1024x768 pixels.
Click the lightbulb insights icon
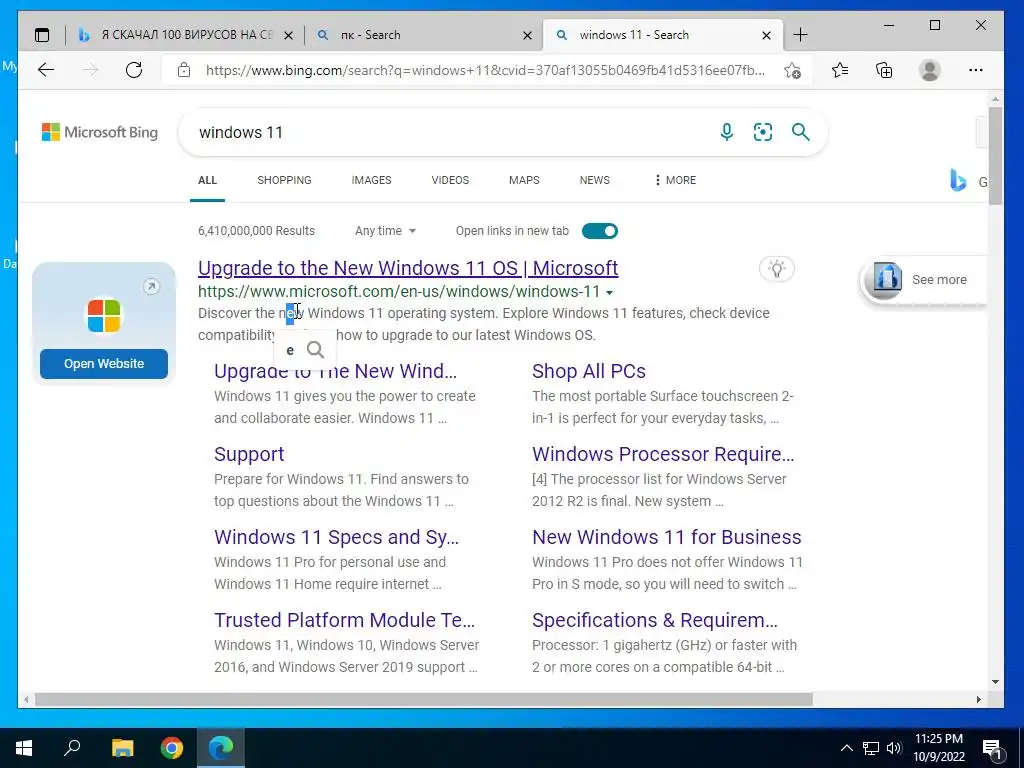click(776, 268)
